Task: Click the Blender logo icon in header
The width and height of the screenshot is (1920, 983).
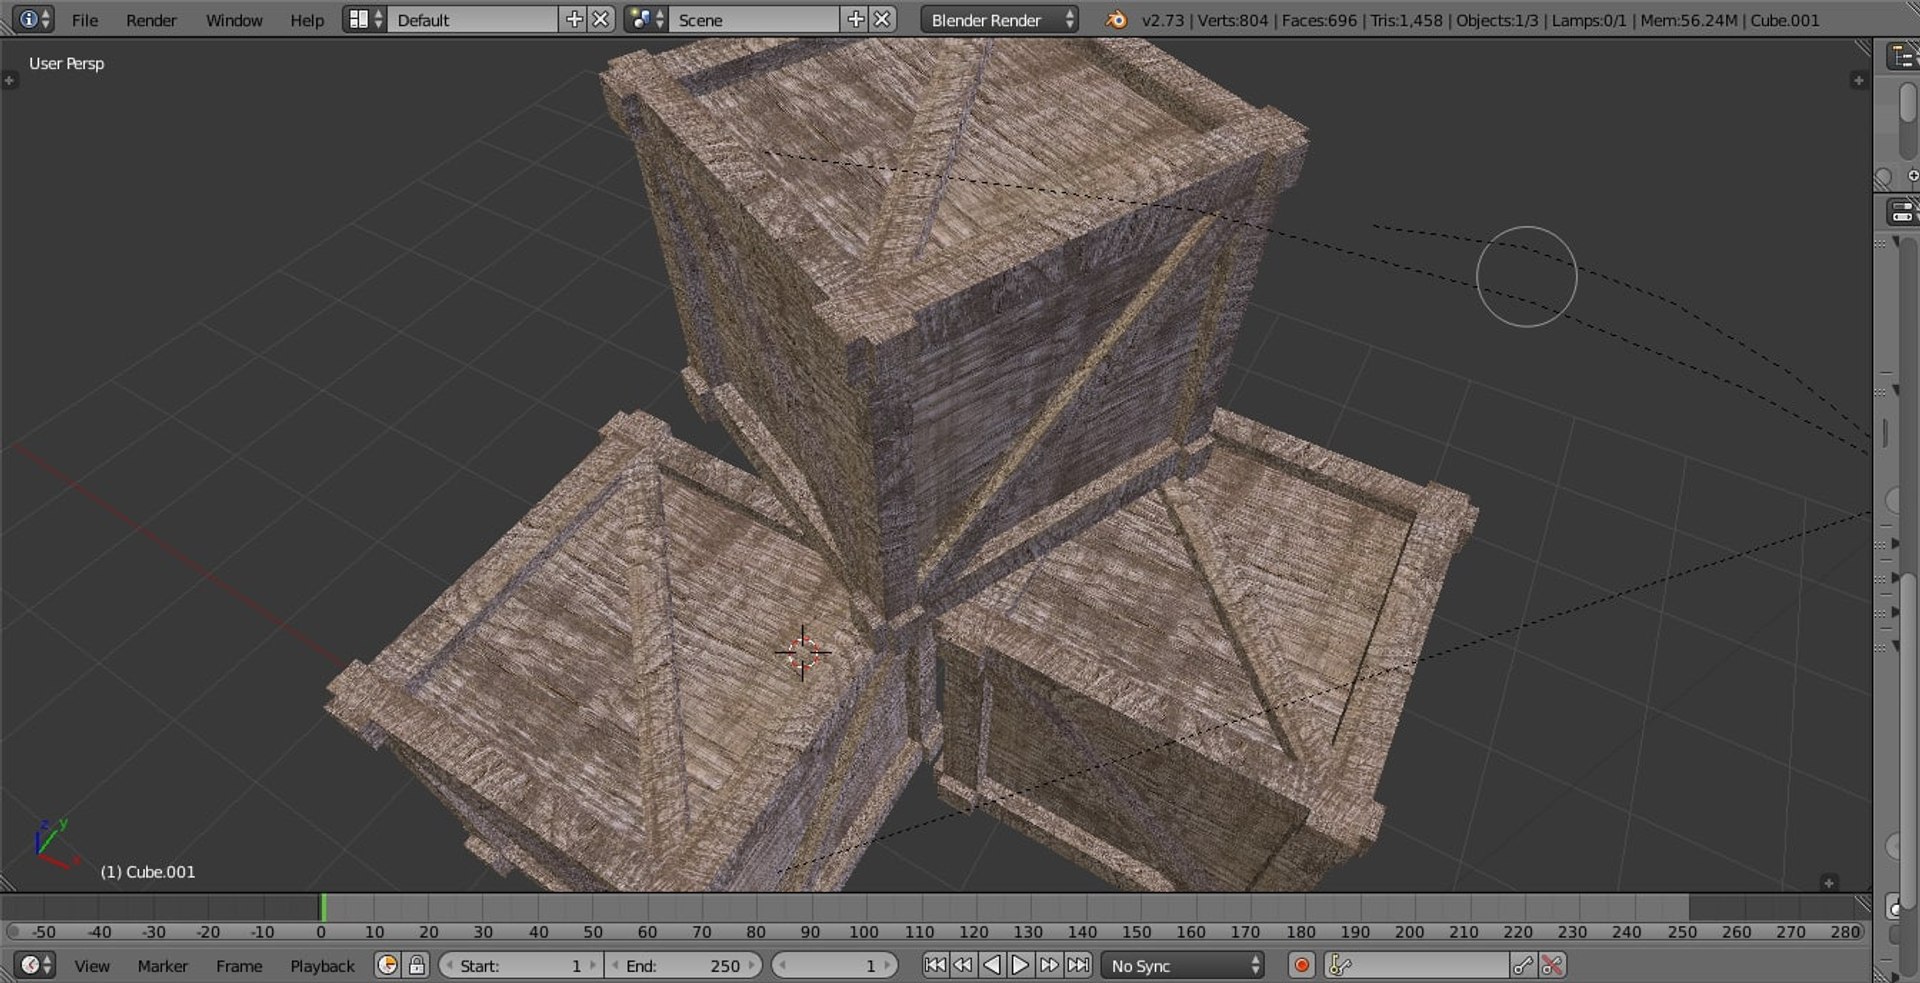Action: pos(1116,19)
